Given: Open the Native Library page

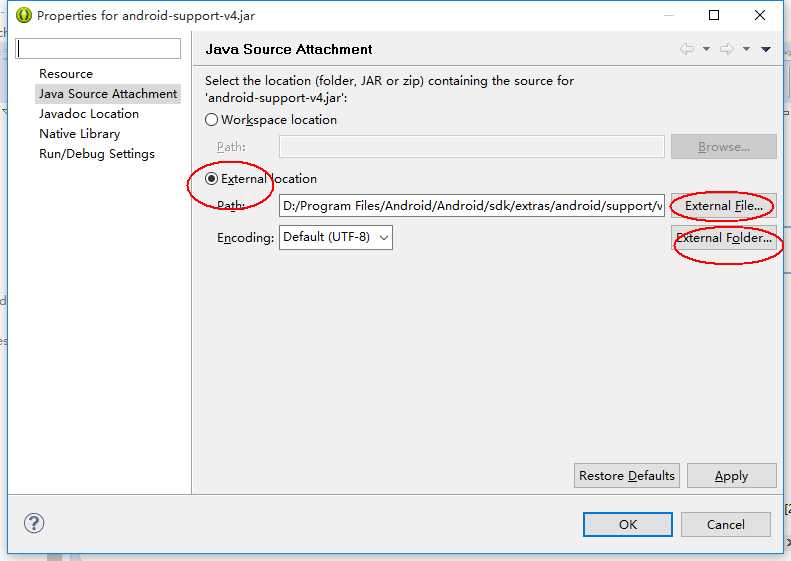Looking at the screenshot, I should pos(80,134).
